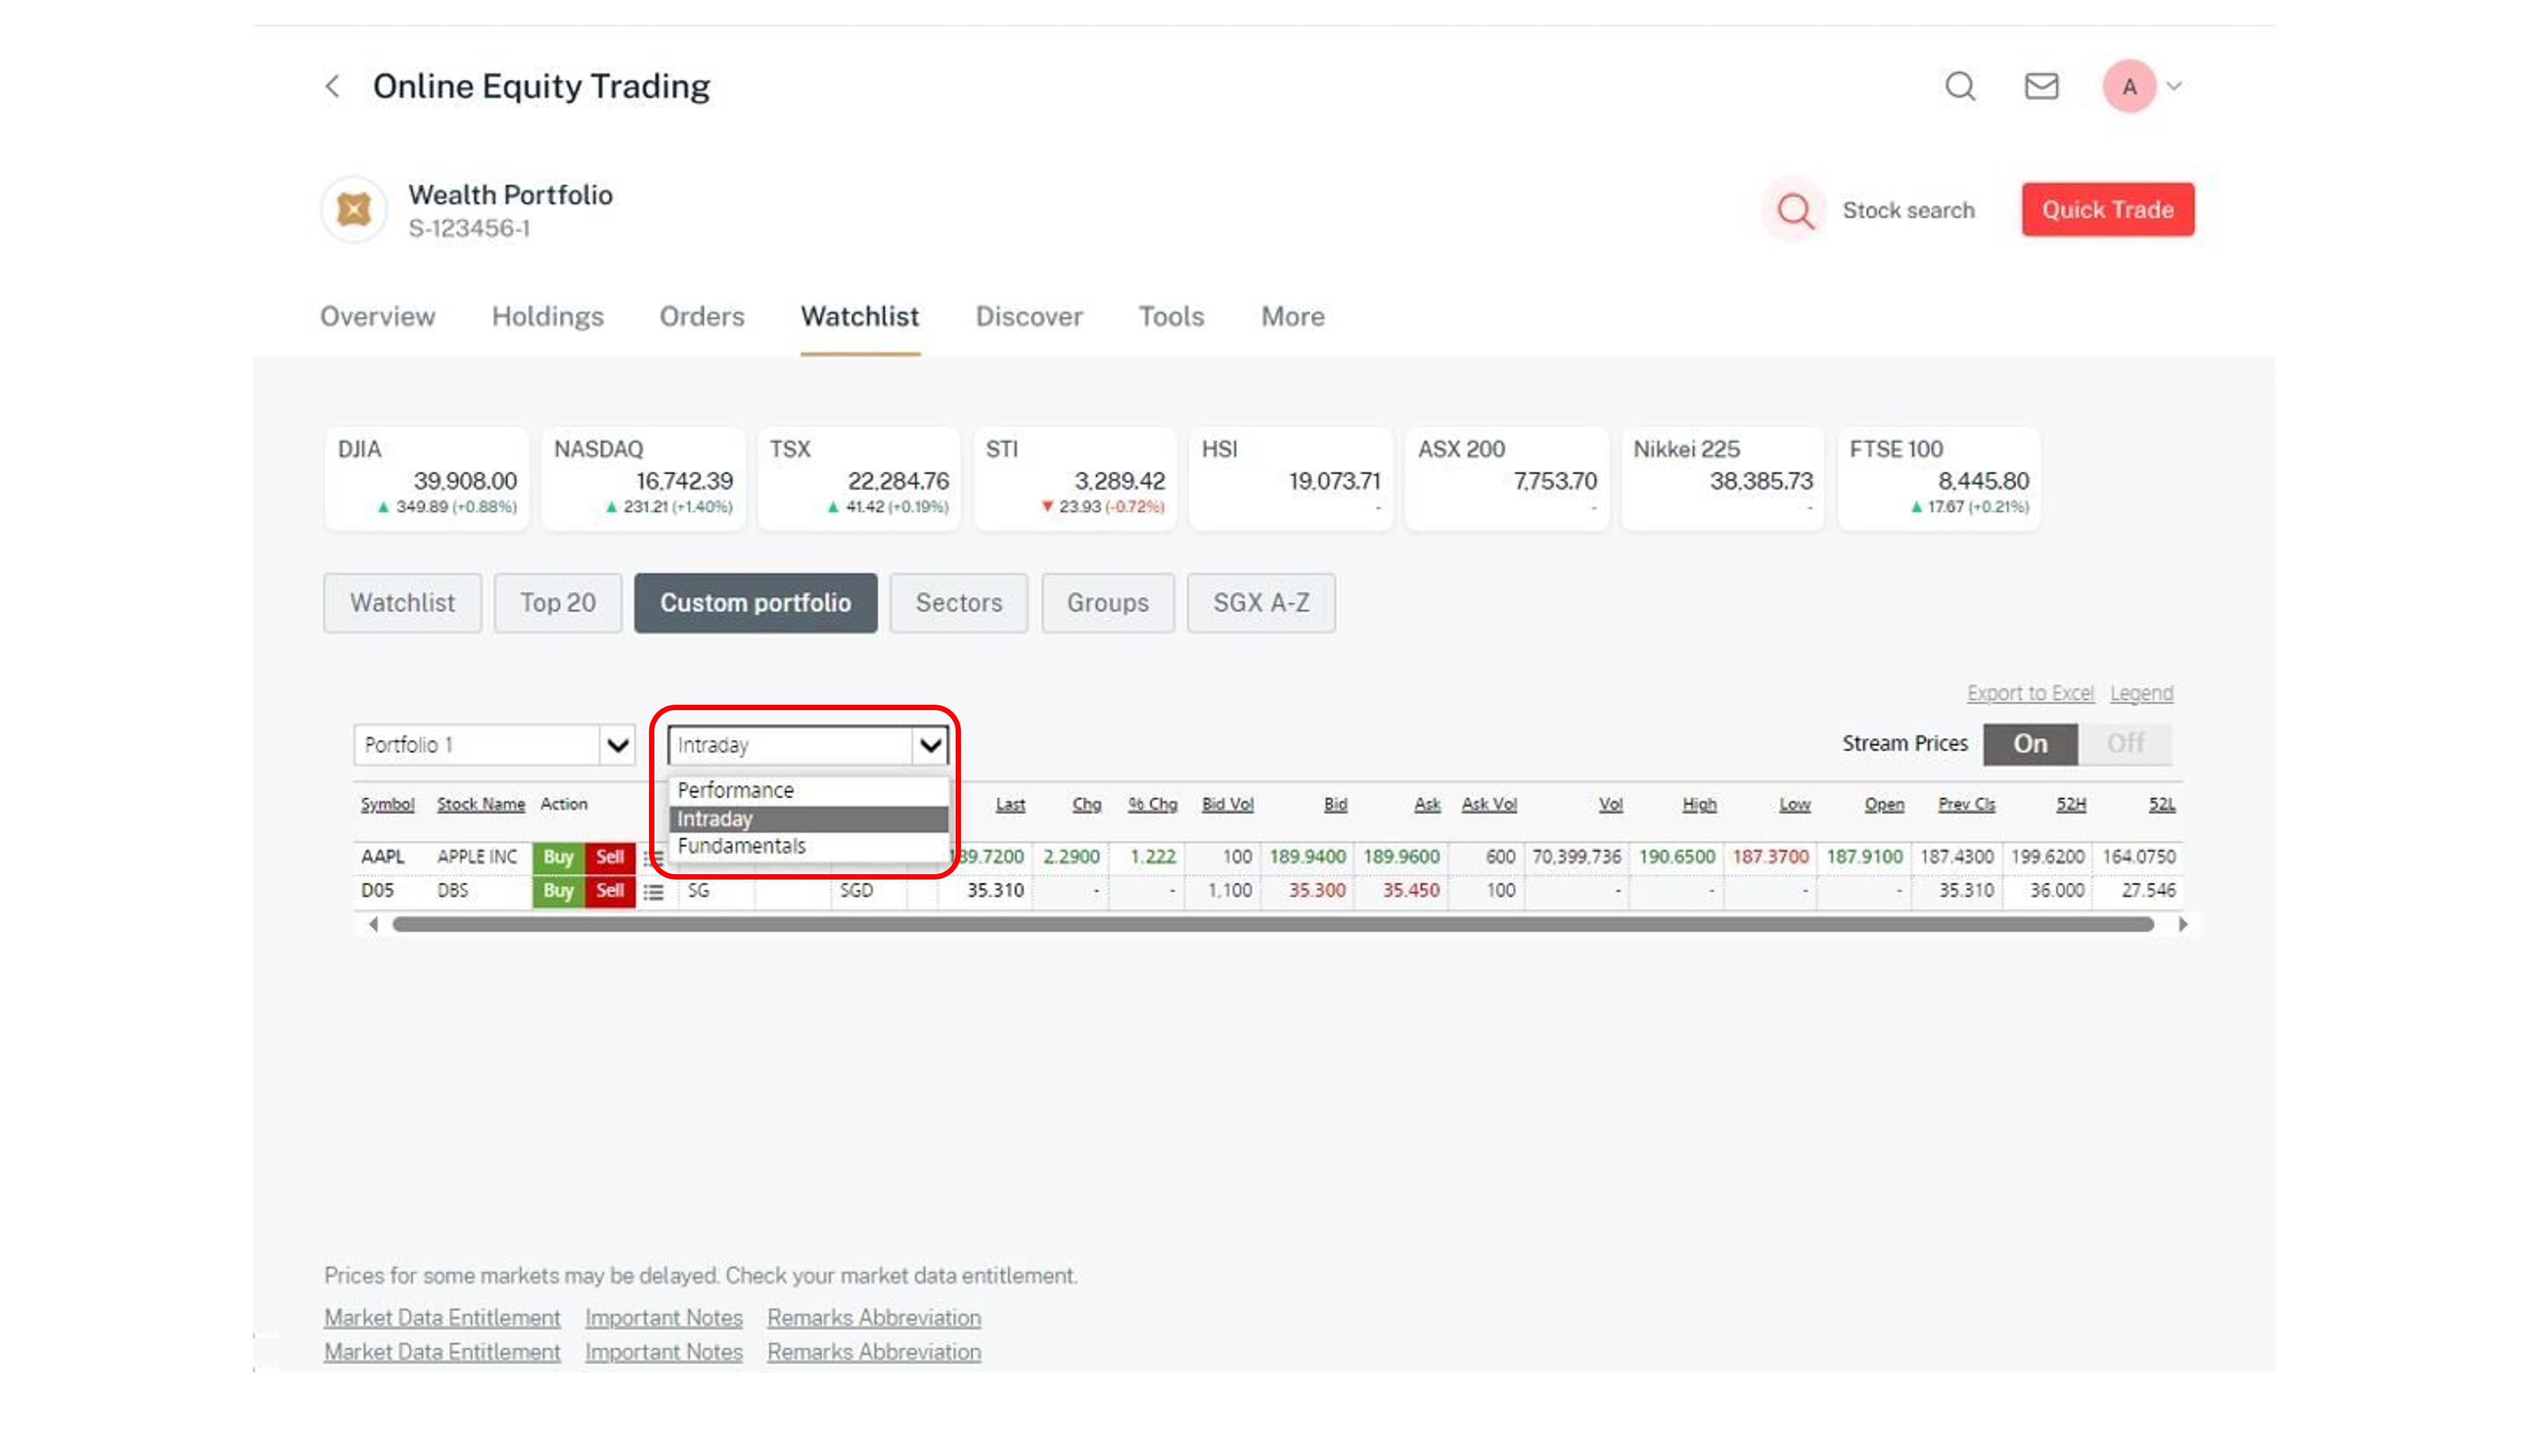This screenshot has width=2528, height=1456.
Task: Click the scrollbar left arrow
Action: point(373,925)
